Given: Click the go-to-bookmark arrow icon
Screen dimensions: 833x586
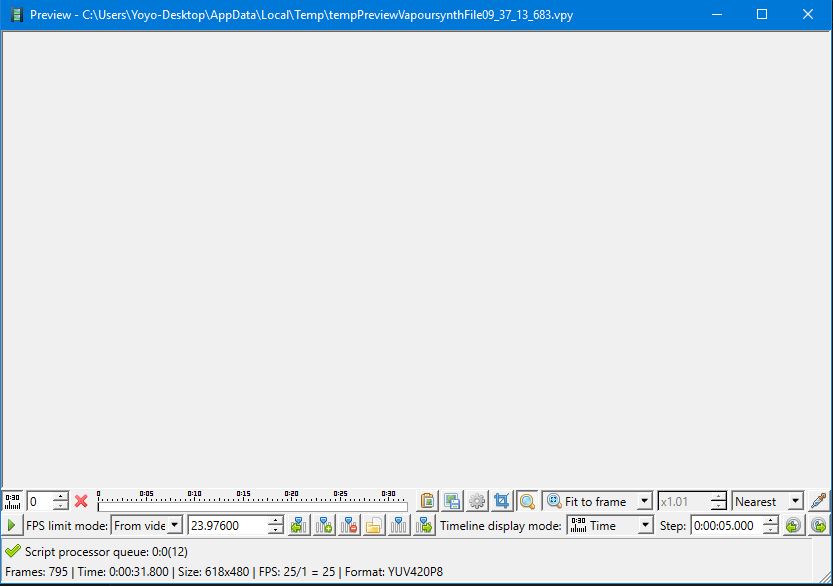Looking at the screenshot, I should coord(424,525).
